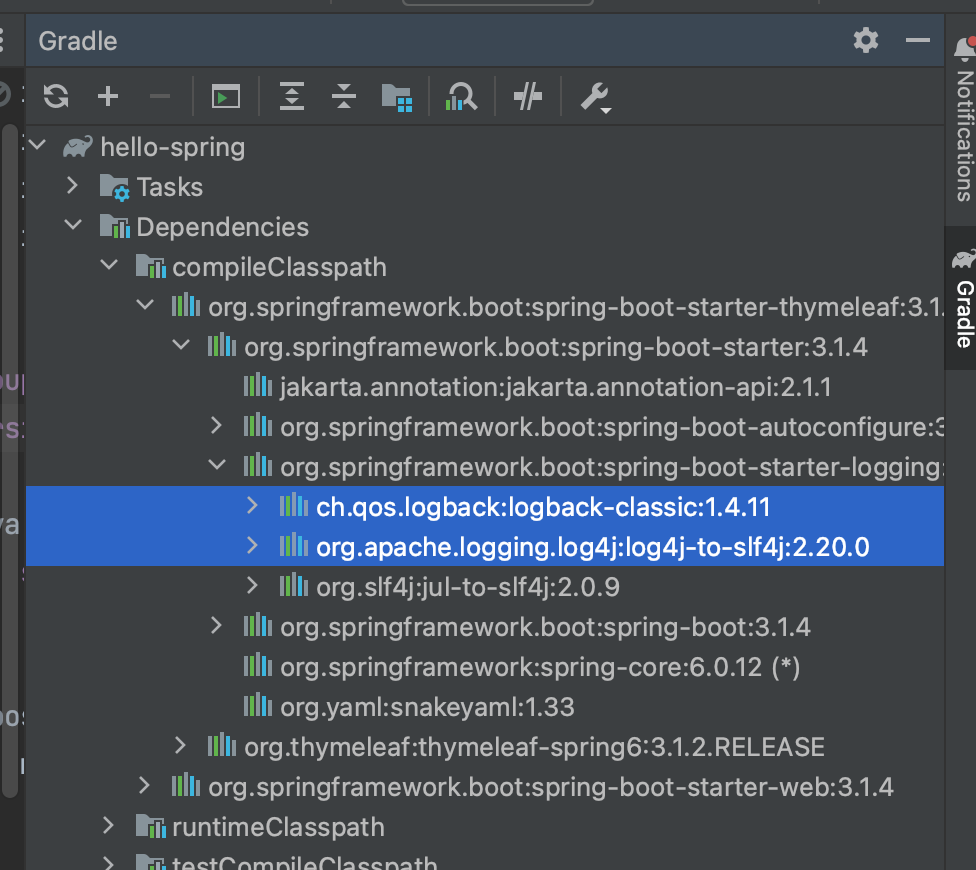Collapse spring-boot-starter-thymeleaf dependency
This screenshot has height=870, width=976.
tap(145, 305)
